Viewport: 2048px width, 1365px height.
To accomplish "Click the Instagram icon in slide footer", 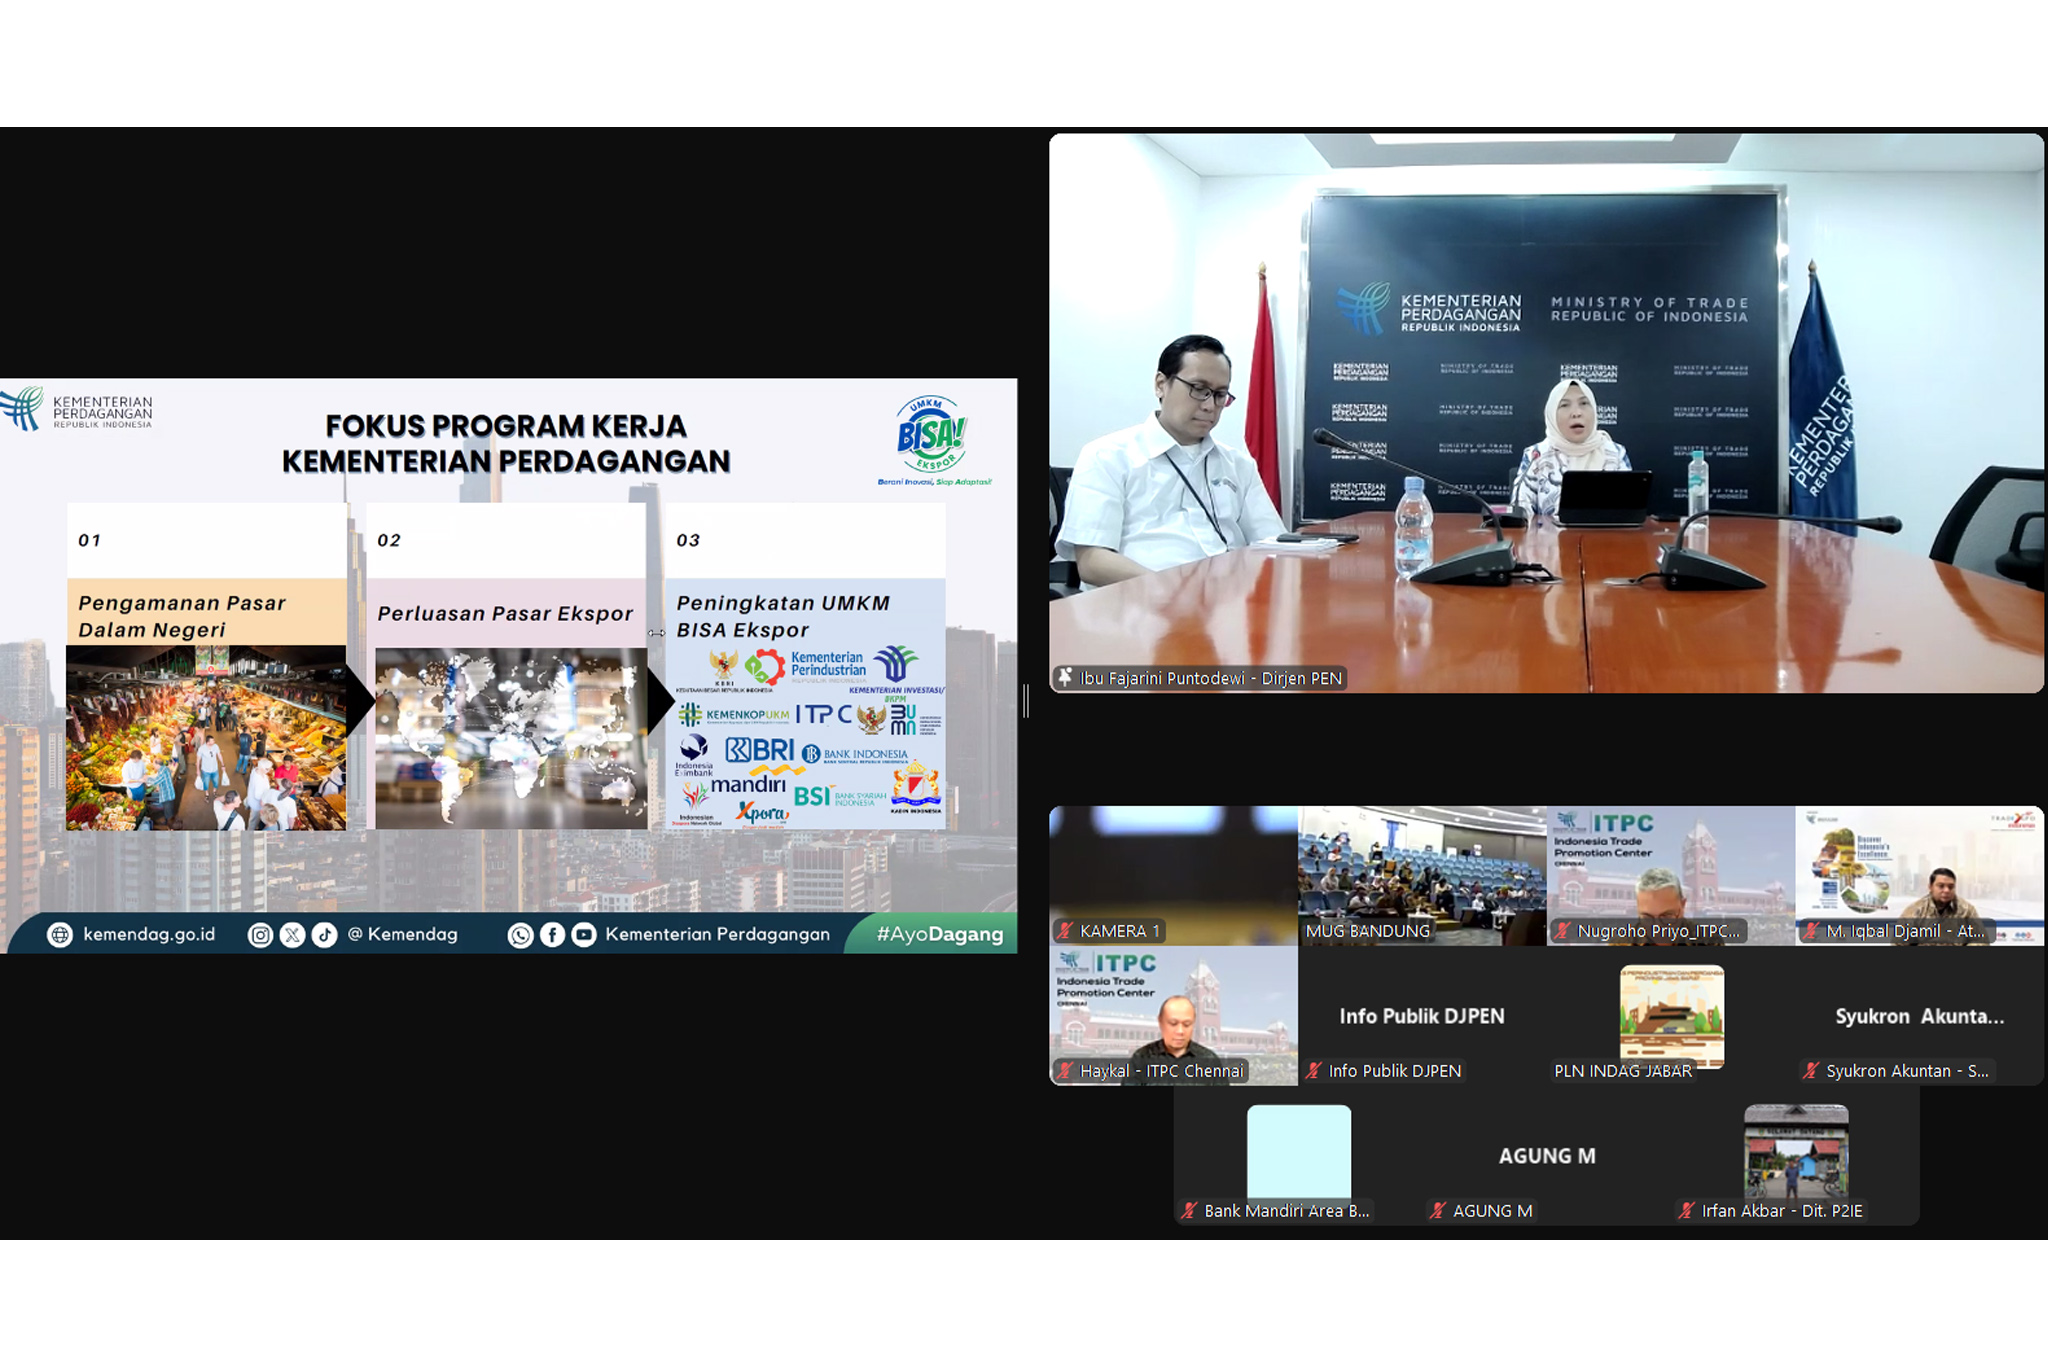I will [x=260, y=935].
